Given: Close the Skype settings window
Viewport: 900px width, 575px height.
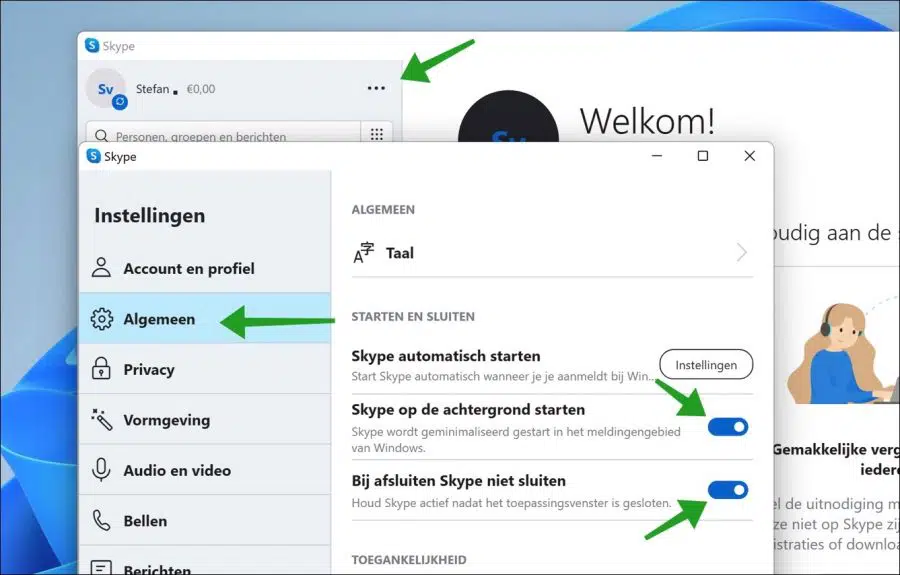Looking at the screenshot, I should coord(750,156).
